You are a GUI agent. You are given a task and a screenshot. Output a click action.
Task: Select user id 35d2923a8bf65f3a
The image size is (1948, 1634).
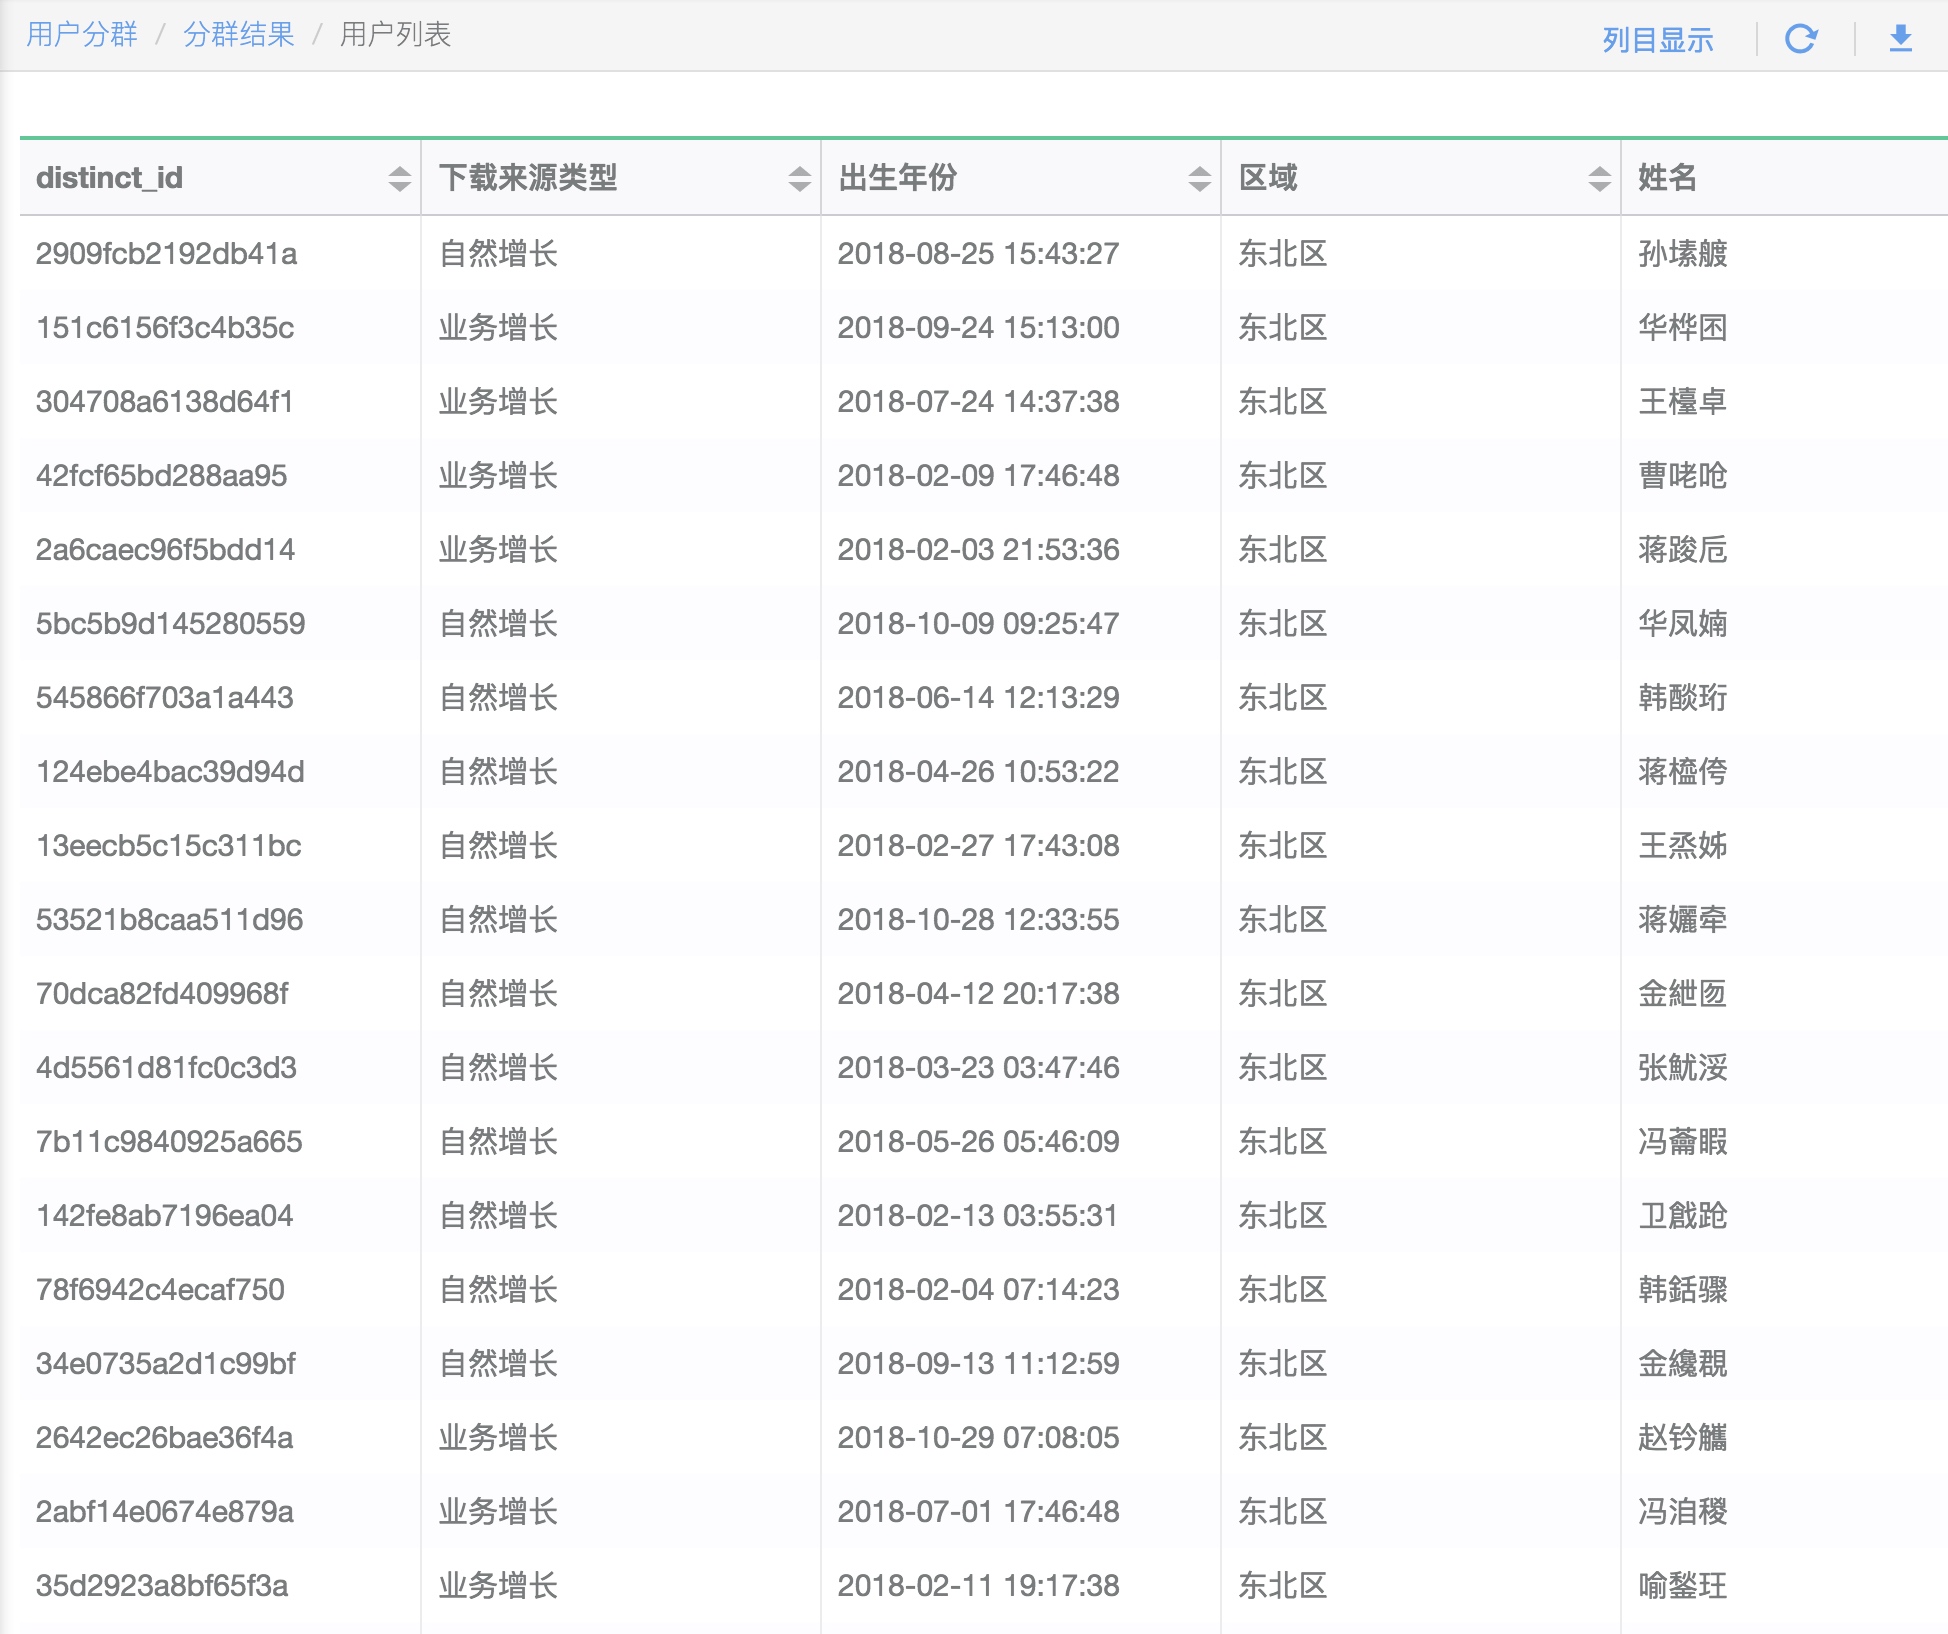pyautogui.click(x=162, y=1586)
